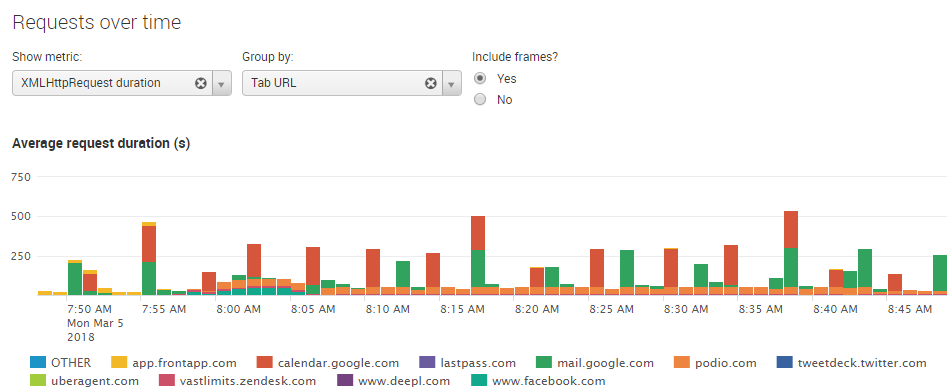Toggle the OTHER legend color swatch
The image size is (950, 390).
pos(38,363)
